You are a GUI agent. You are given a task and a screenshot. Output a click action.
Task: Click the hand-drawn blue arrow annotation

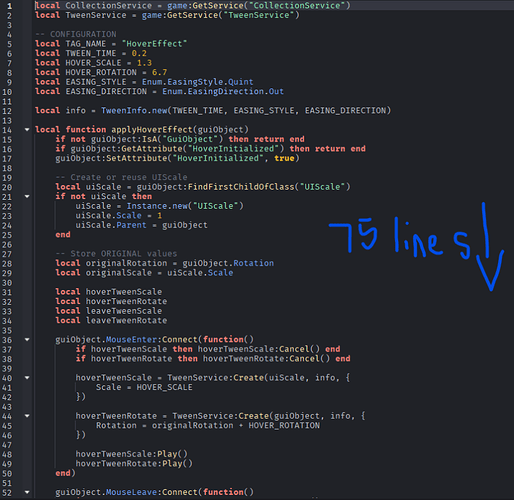click(489, 247)
